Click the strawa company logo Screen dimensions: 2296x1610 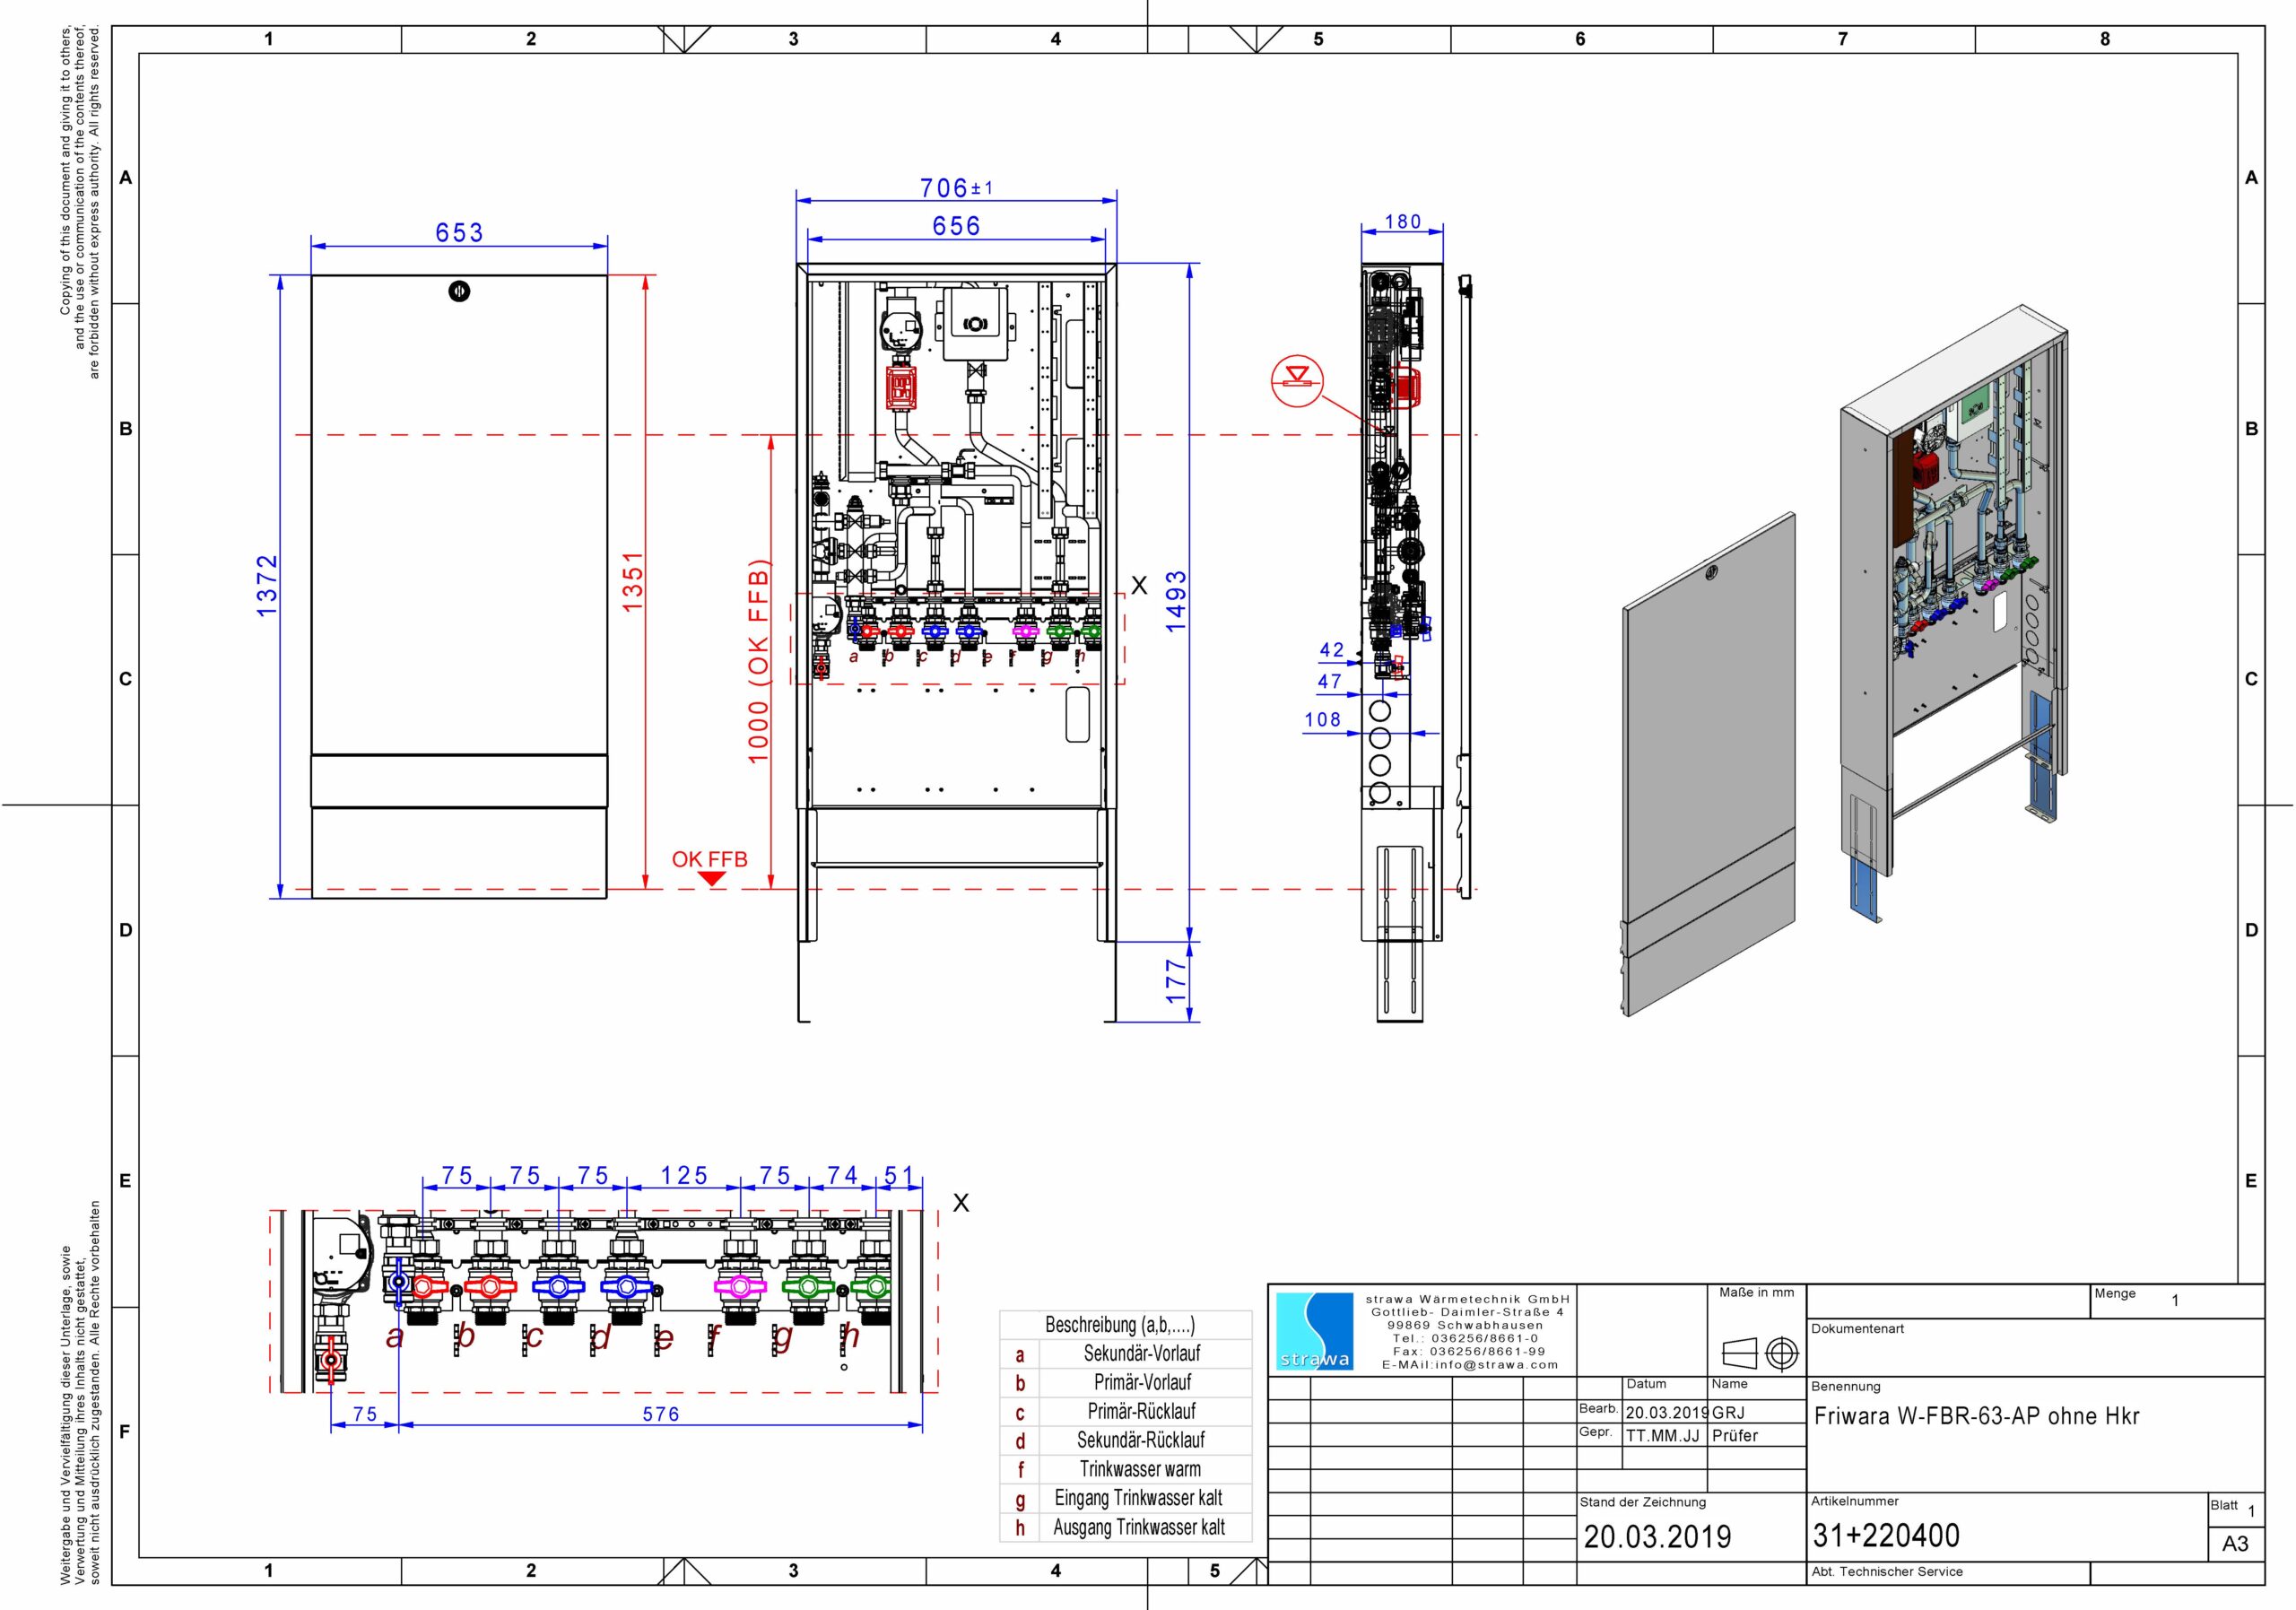(1315, 1331)
